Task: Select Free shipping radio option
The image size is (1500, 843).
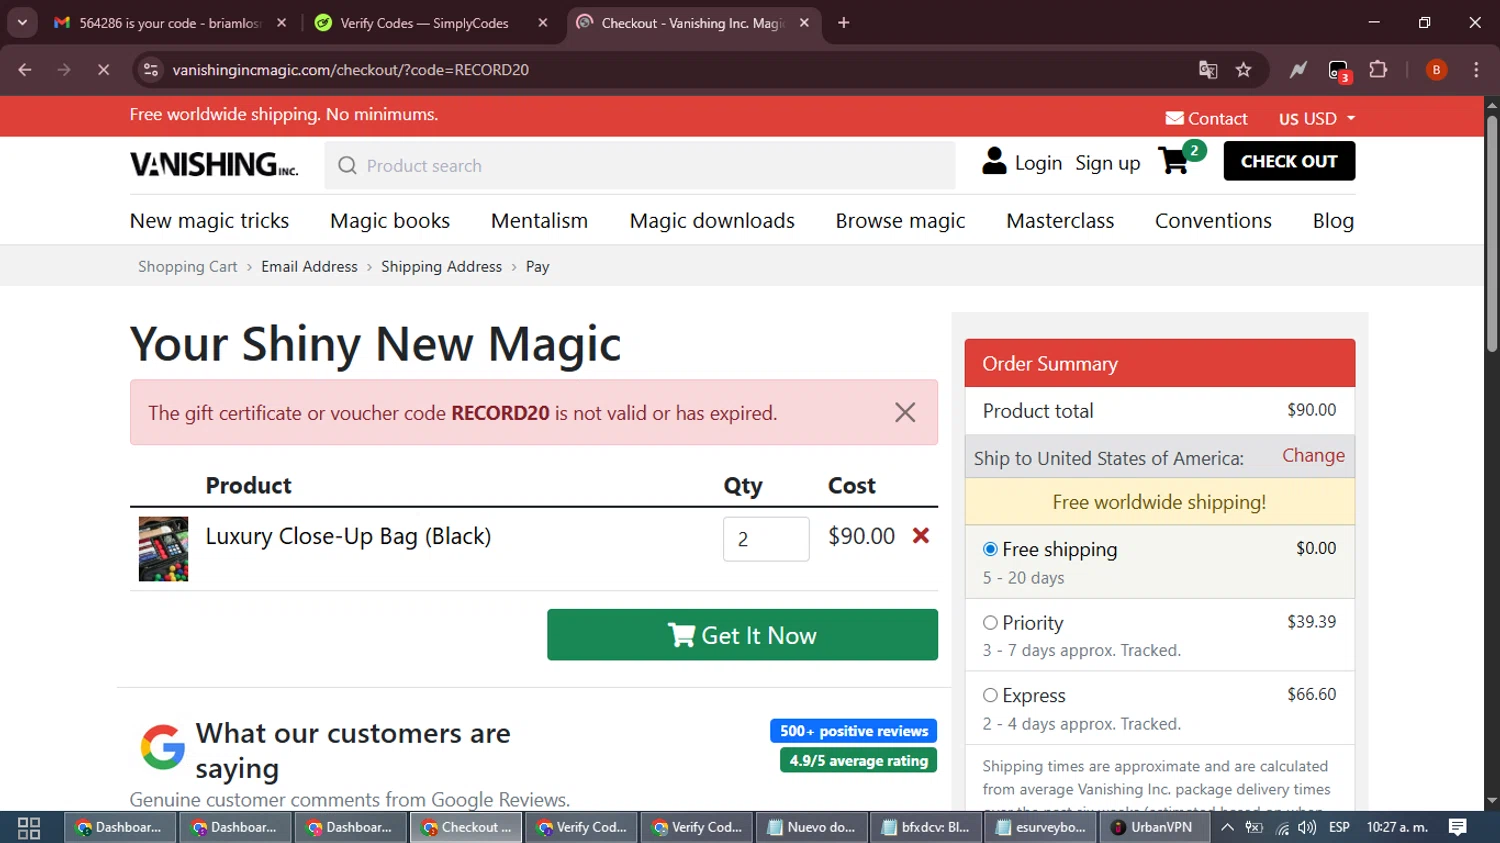Action: click(x=990, y=549)
